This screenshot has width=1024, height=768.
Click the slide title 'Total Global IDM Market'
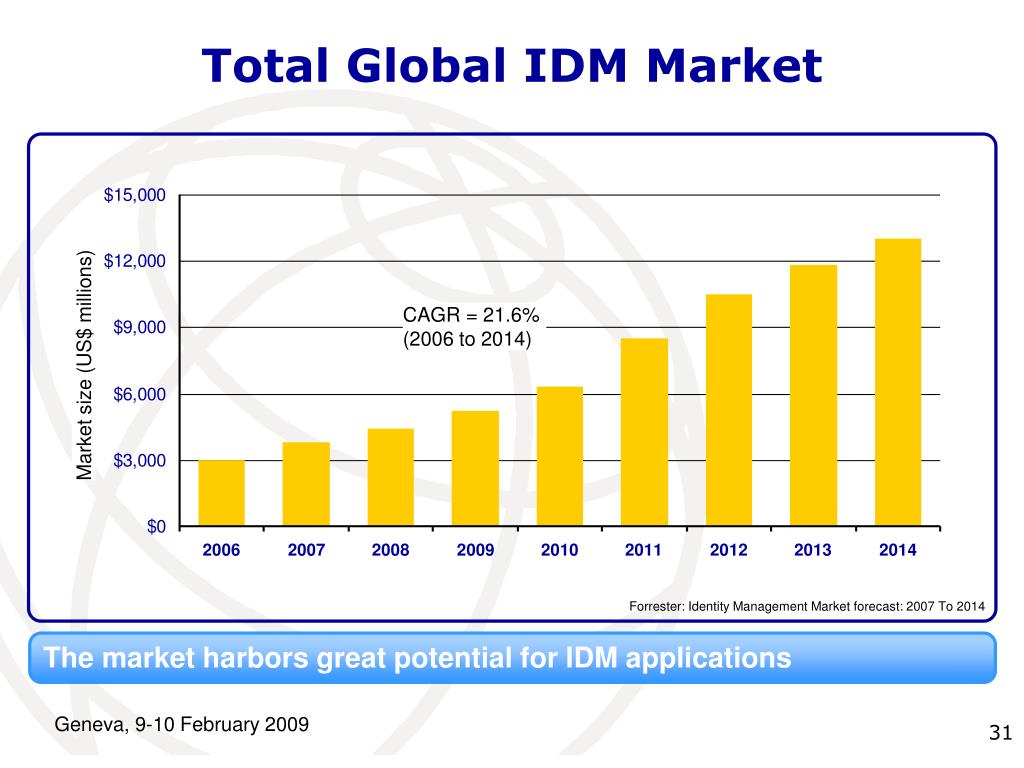(x=511, y=66)
